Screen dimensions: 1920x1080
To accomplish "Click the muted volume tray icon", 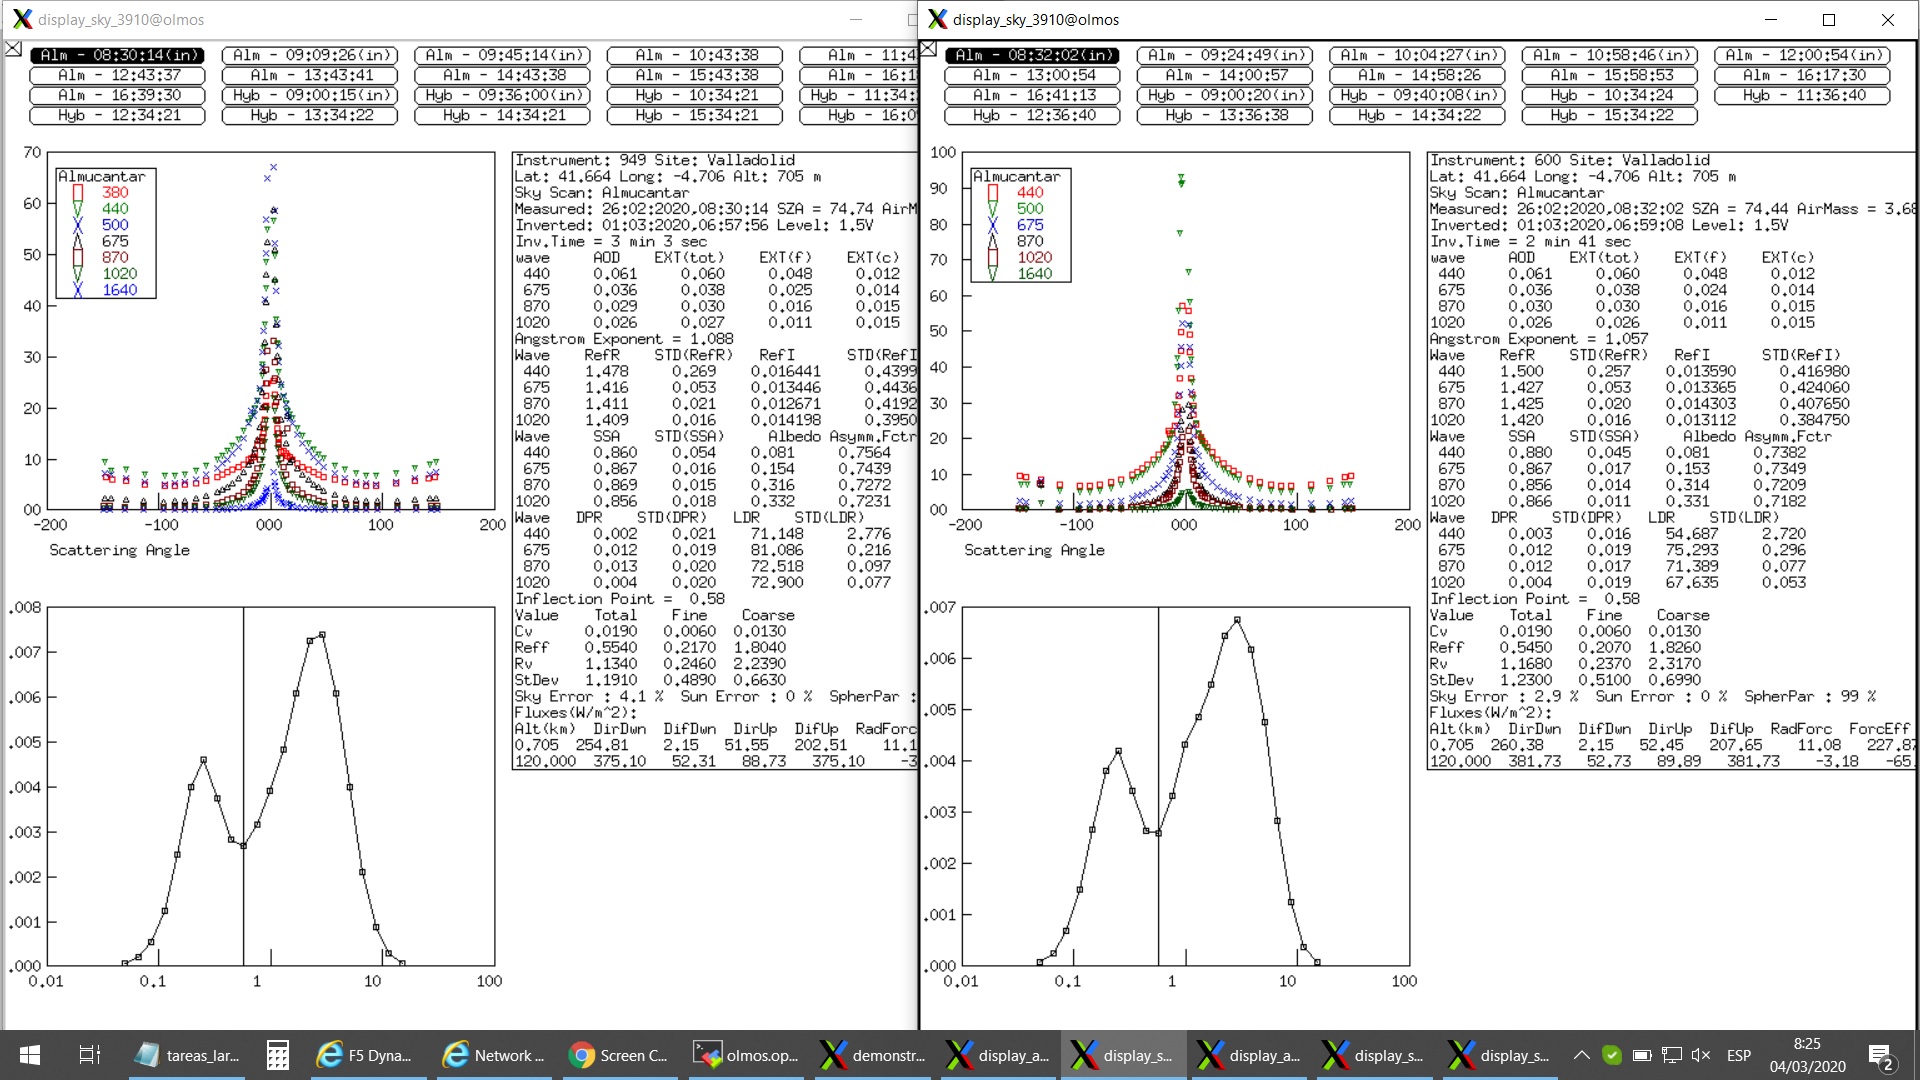I will [x=1701, y=1055].
